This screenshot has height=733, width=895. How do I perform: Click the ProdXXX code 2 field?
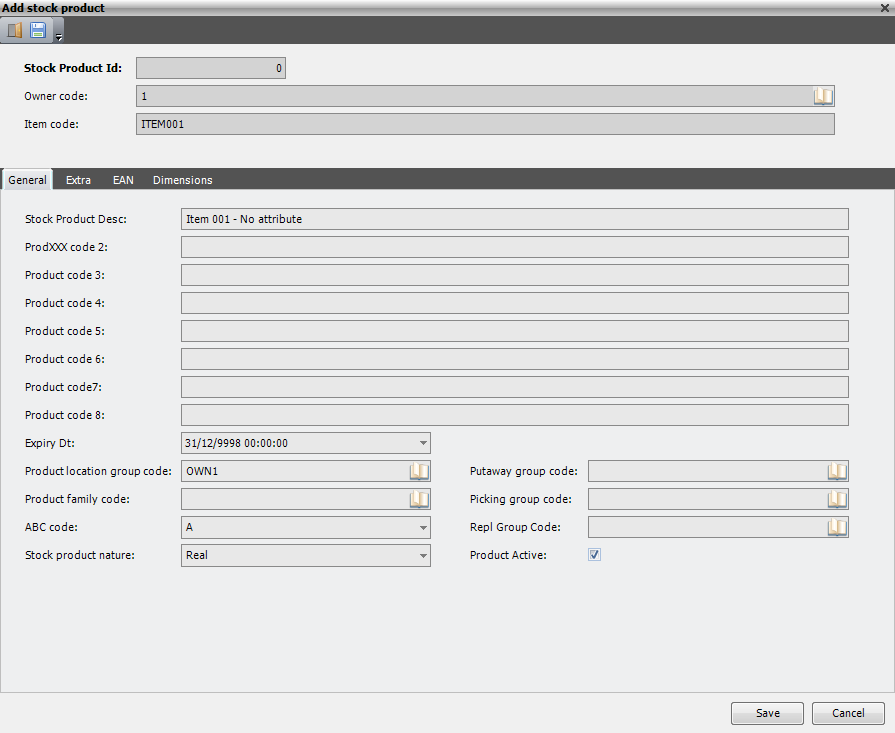pyautogui.click(x=515, y=247)
